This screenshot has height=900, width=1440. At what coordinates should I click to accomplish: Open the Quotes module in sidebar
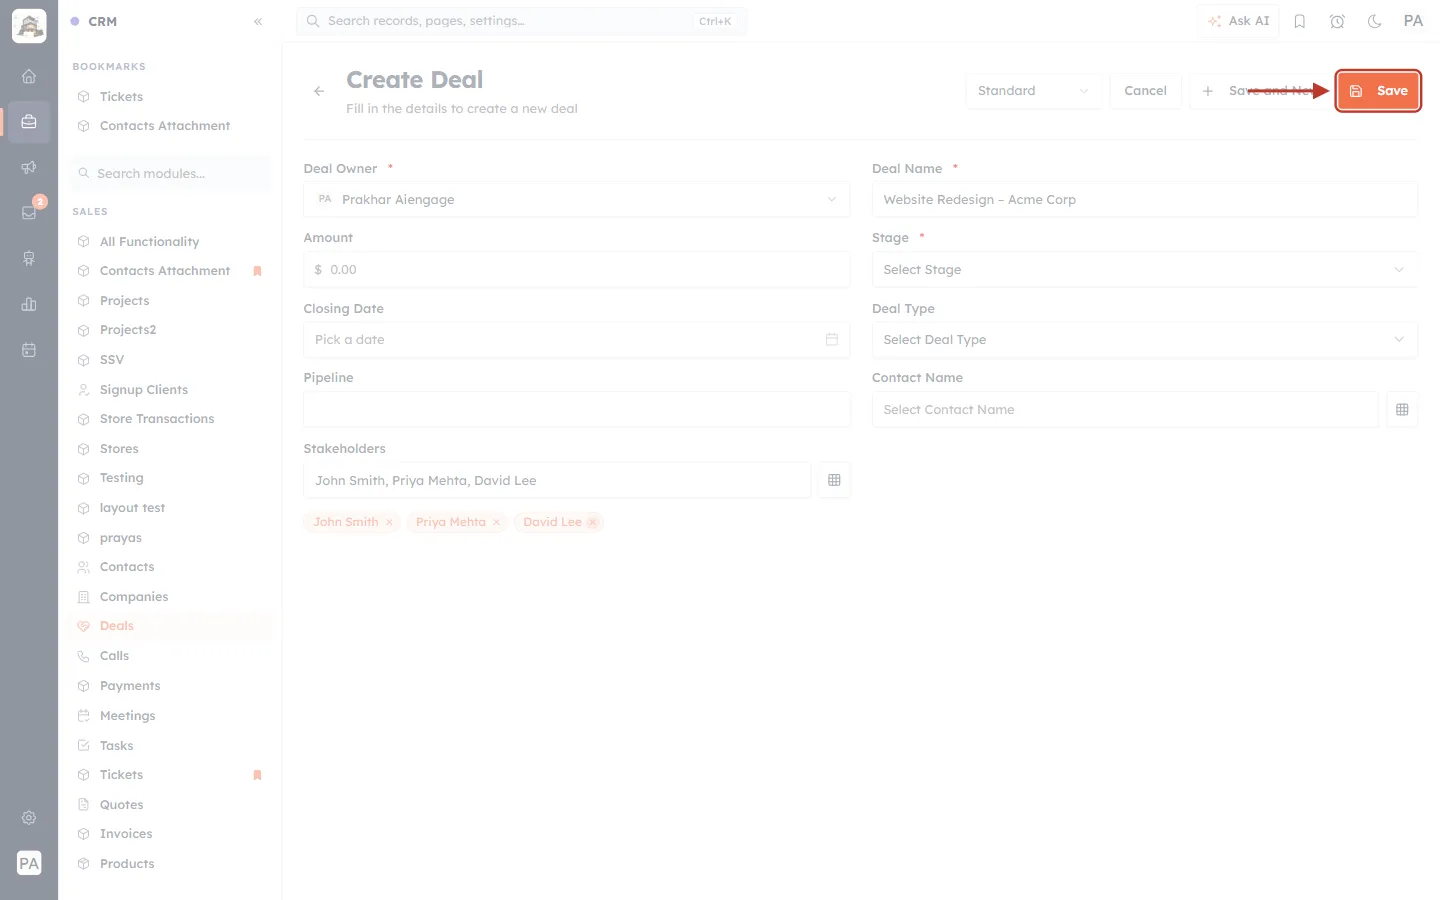pyautogui.click(x=171, y=805)
